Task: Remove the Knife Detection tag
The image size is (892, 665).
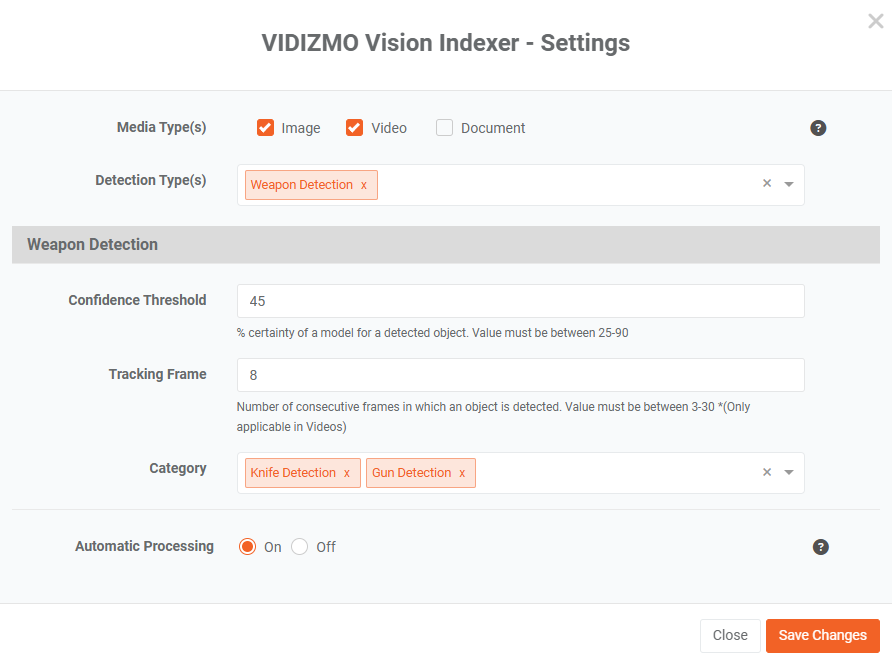Action: click(346, 473)
